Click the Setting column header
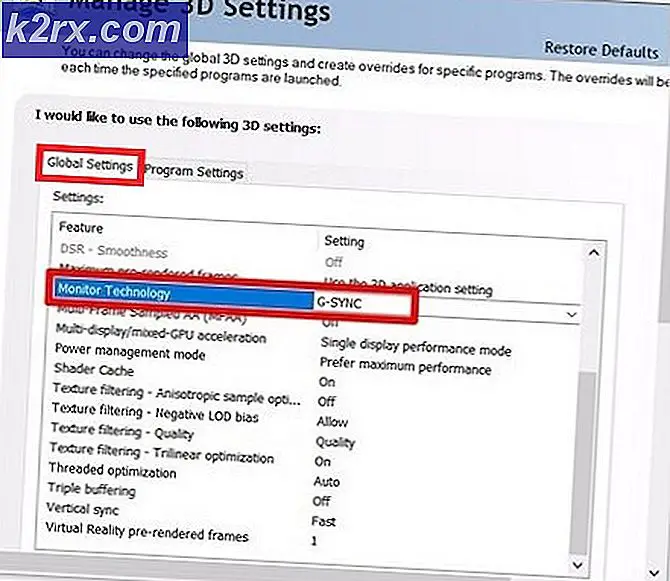 click(344, 241)
